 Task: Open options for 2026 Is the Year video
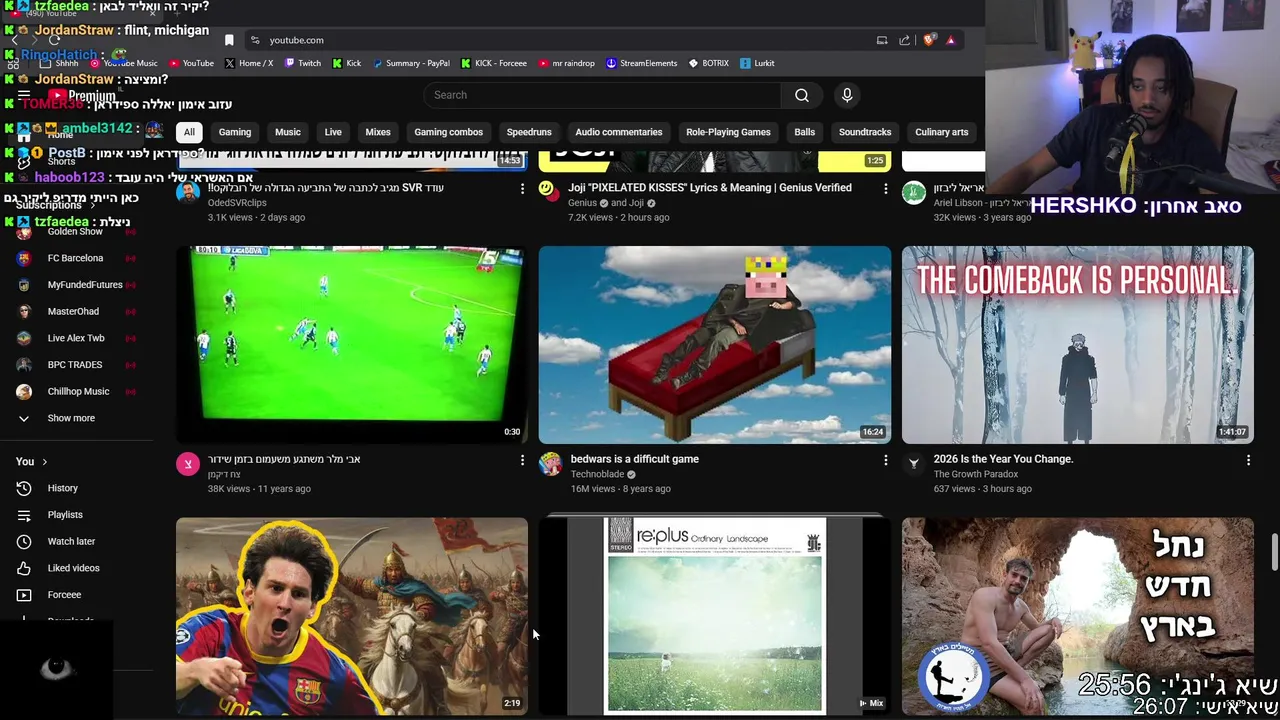pos(1248,460)
